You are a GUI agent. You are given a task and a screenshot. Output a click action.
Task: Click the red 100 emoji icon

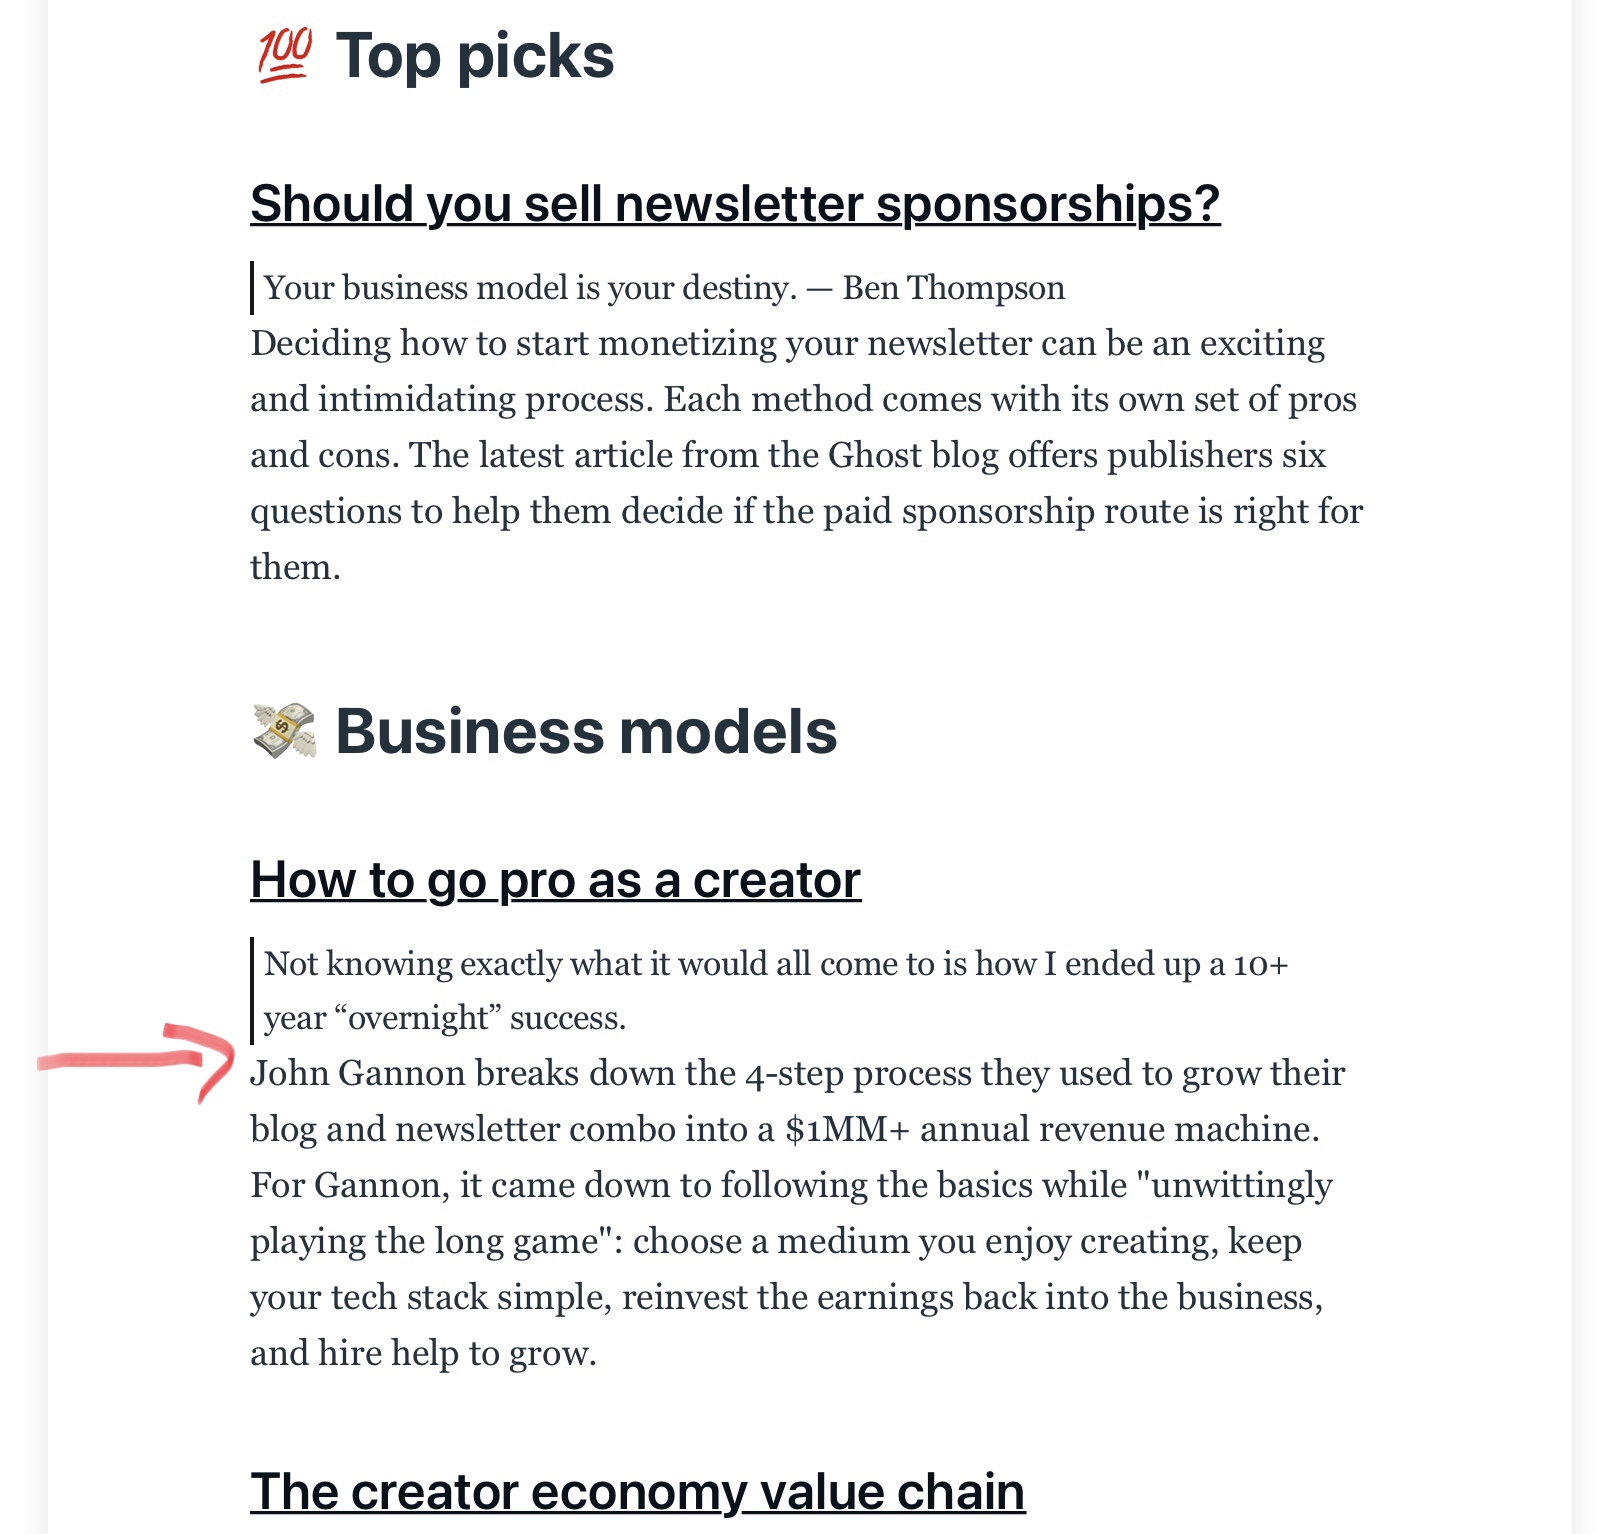285,56
